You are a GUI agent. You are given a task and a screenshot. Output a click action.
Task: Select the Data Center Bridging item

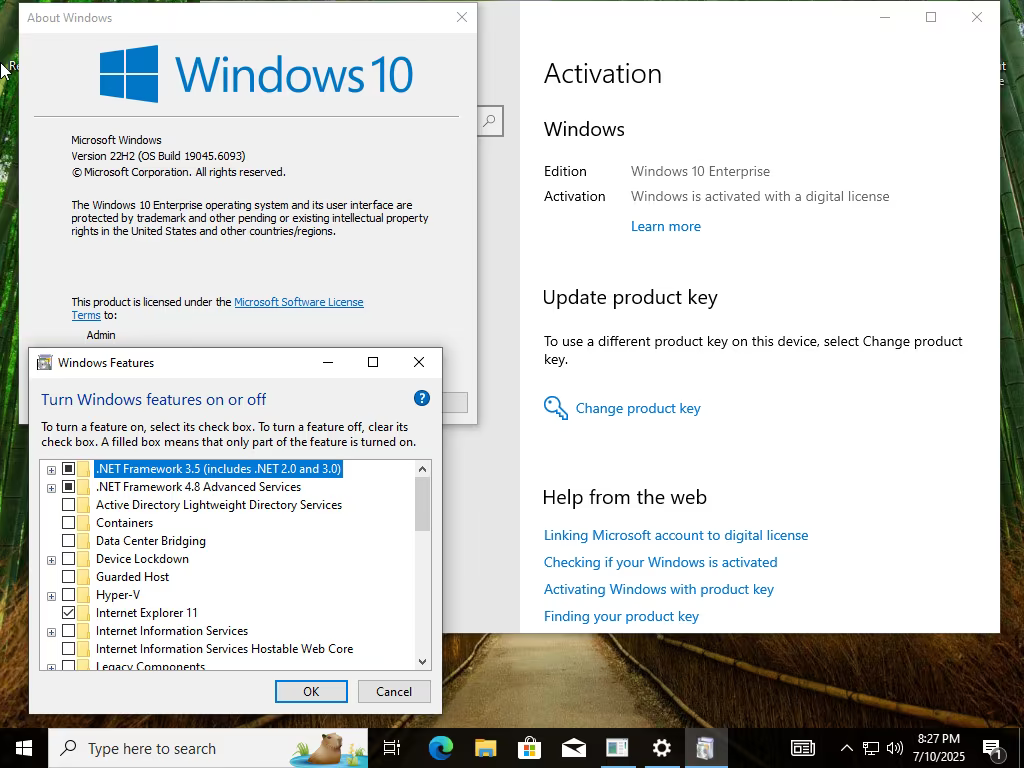click(x=151, y=541)
